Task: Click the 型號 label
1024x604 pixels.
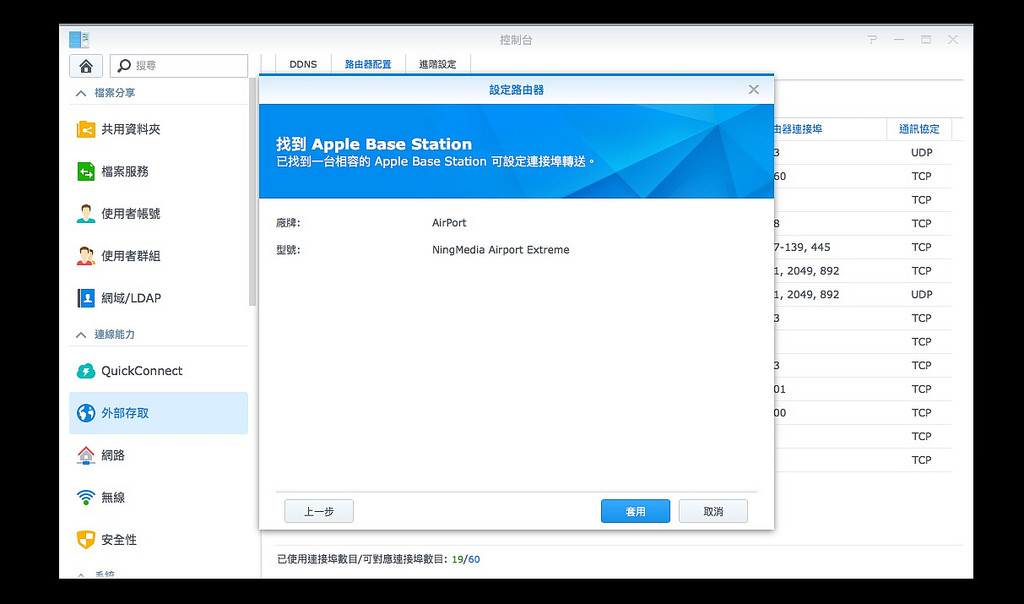Action: (x=288, y=249)
